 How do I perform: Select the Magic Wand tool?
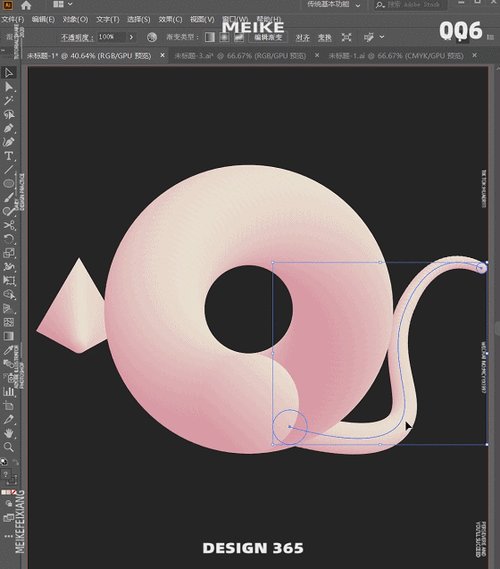click(x=8, y=101)
